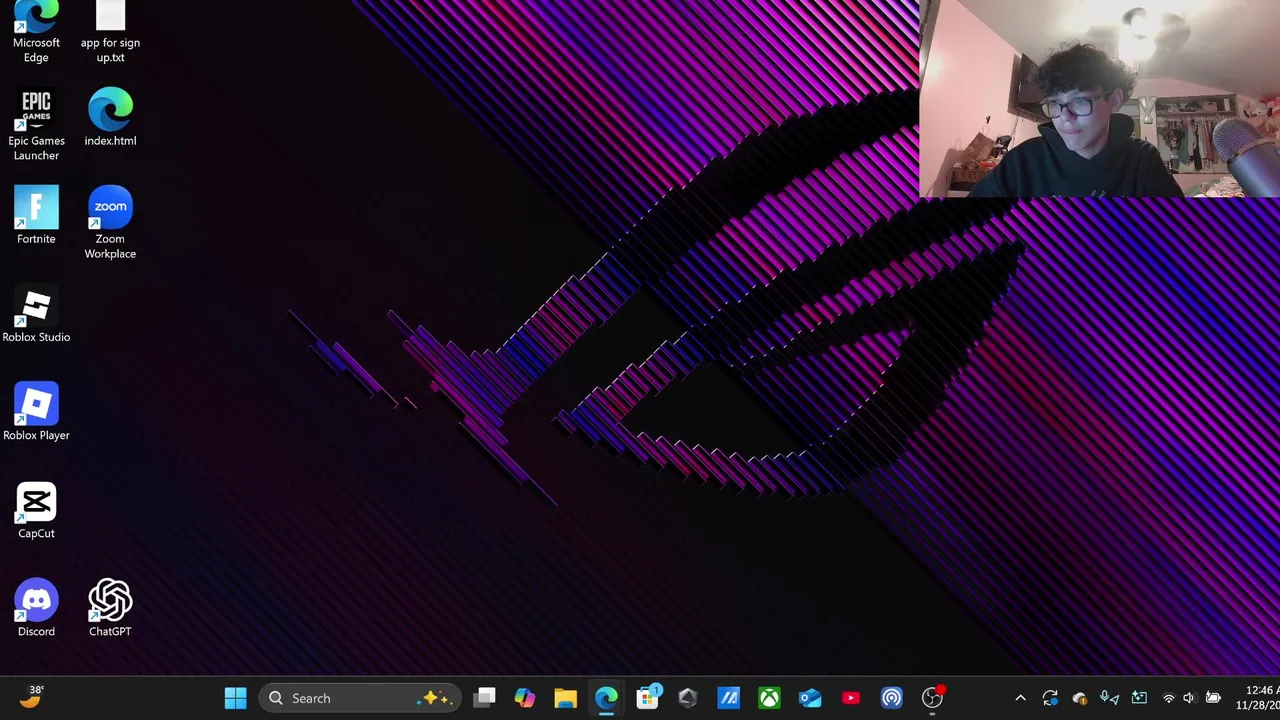Viewport: 1280px width, 720px height.
Task: Click the sparkle icon in Search box
Action: (436, 698)
